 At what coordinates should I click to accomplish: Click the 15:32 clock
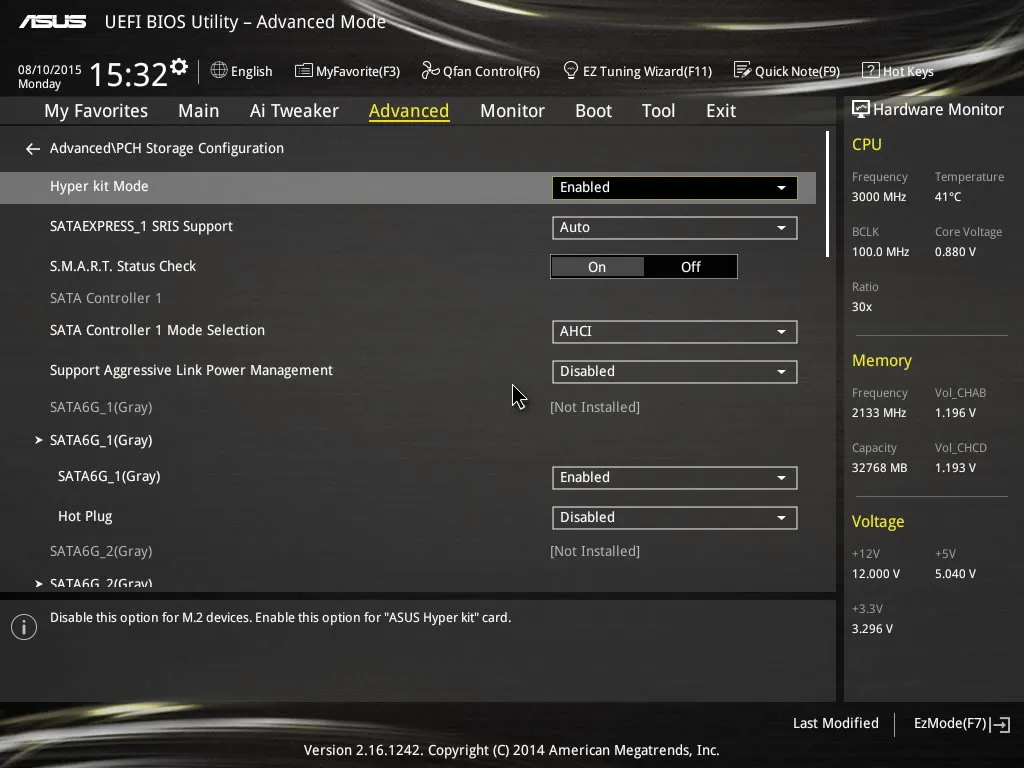pyautogui.click(x=129, y=74)
